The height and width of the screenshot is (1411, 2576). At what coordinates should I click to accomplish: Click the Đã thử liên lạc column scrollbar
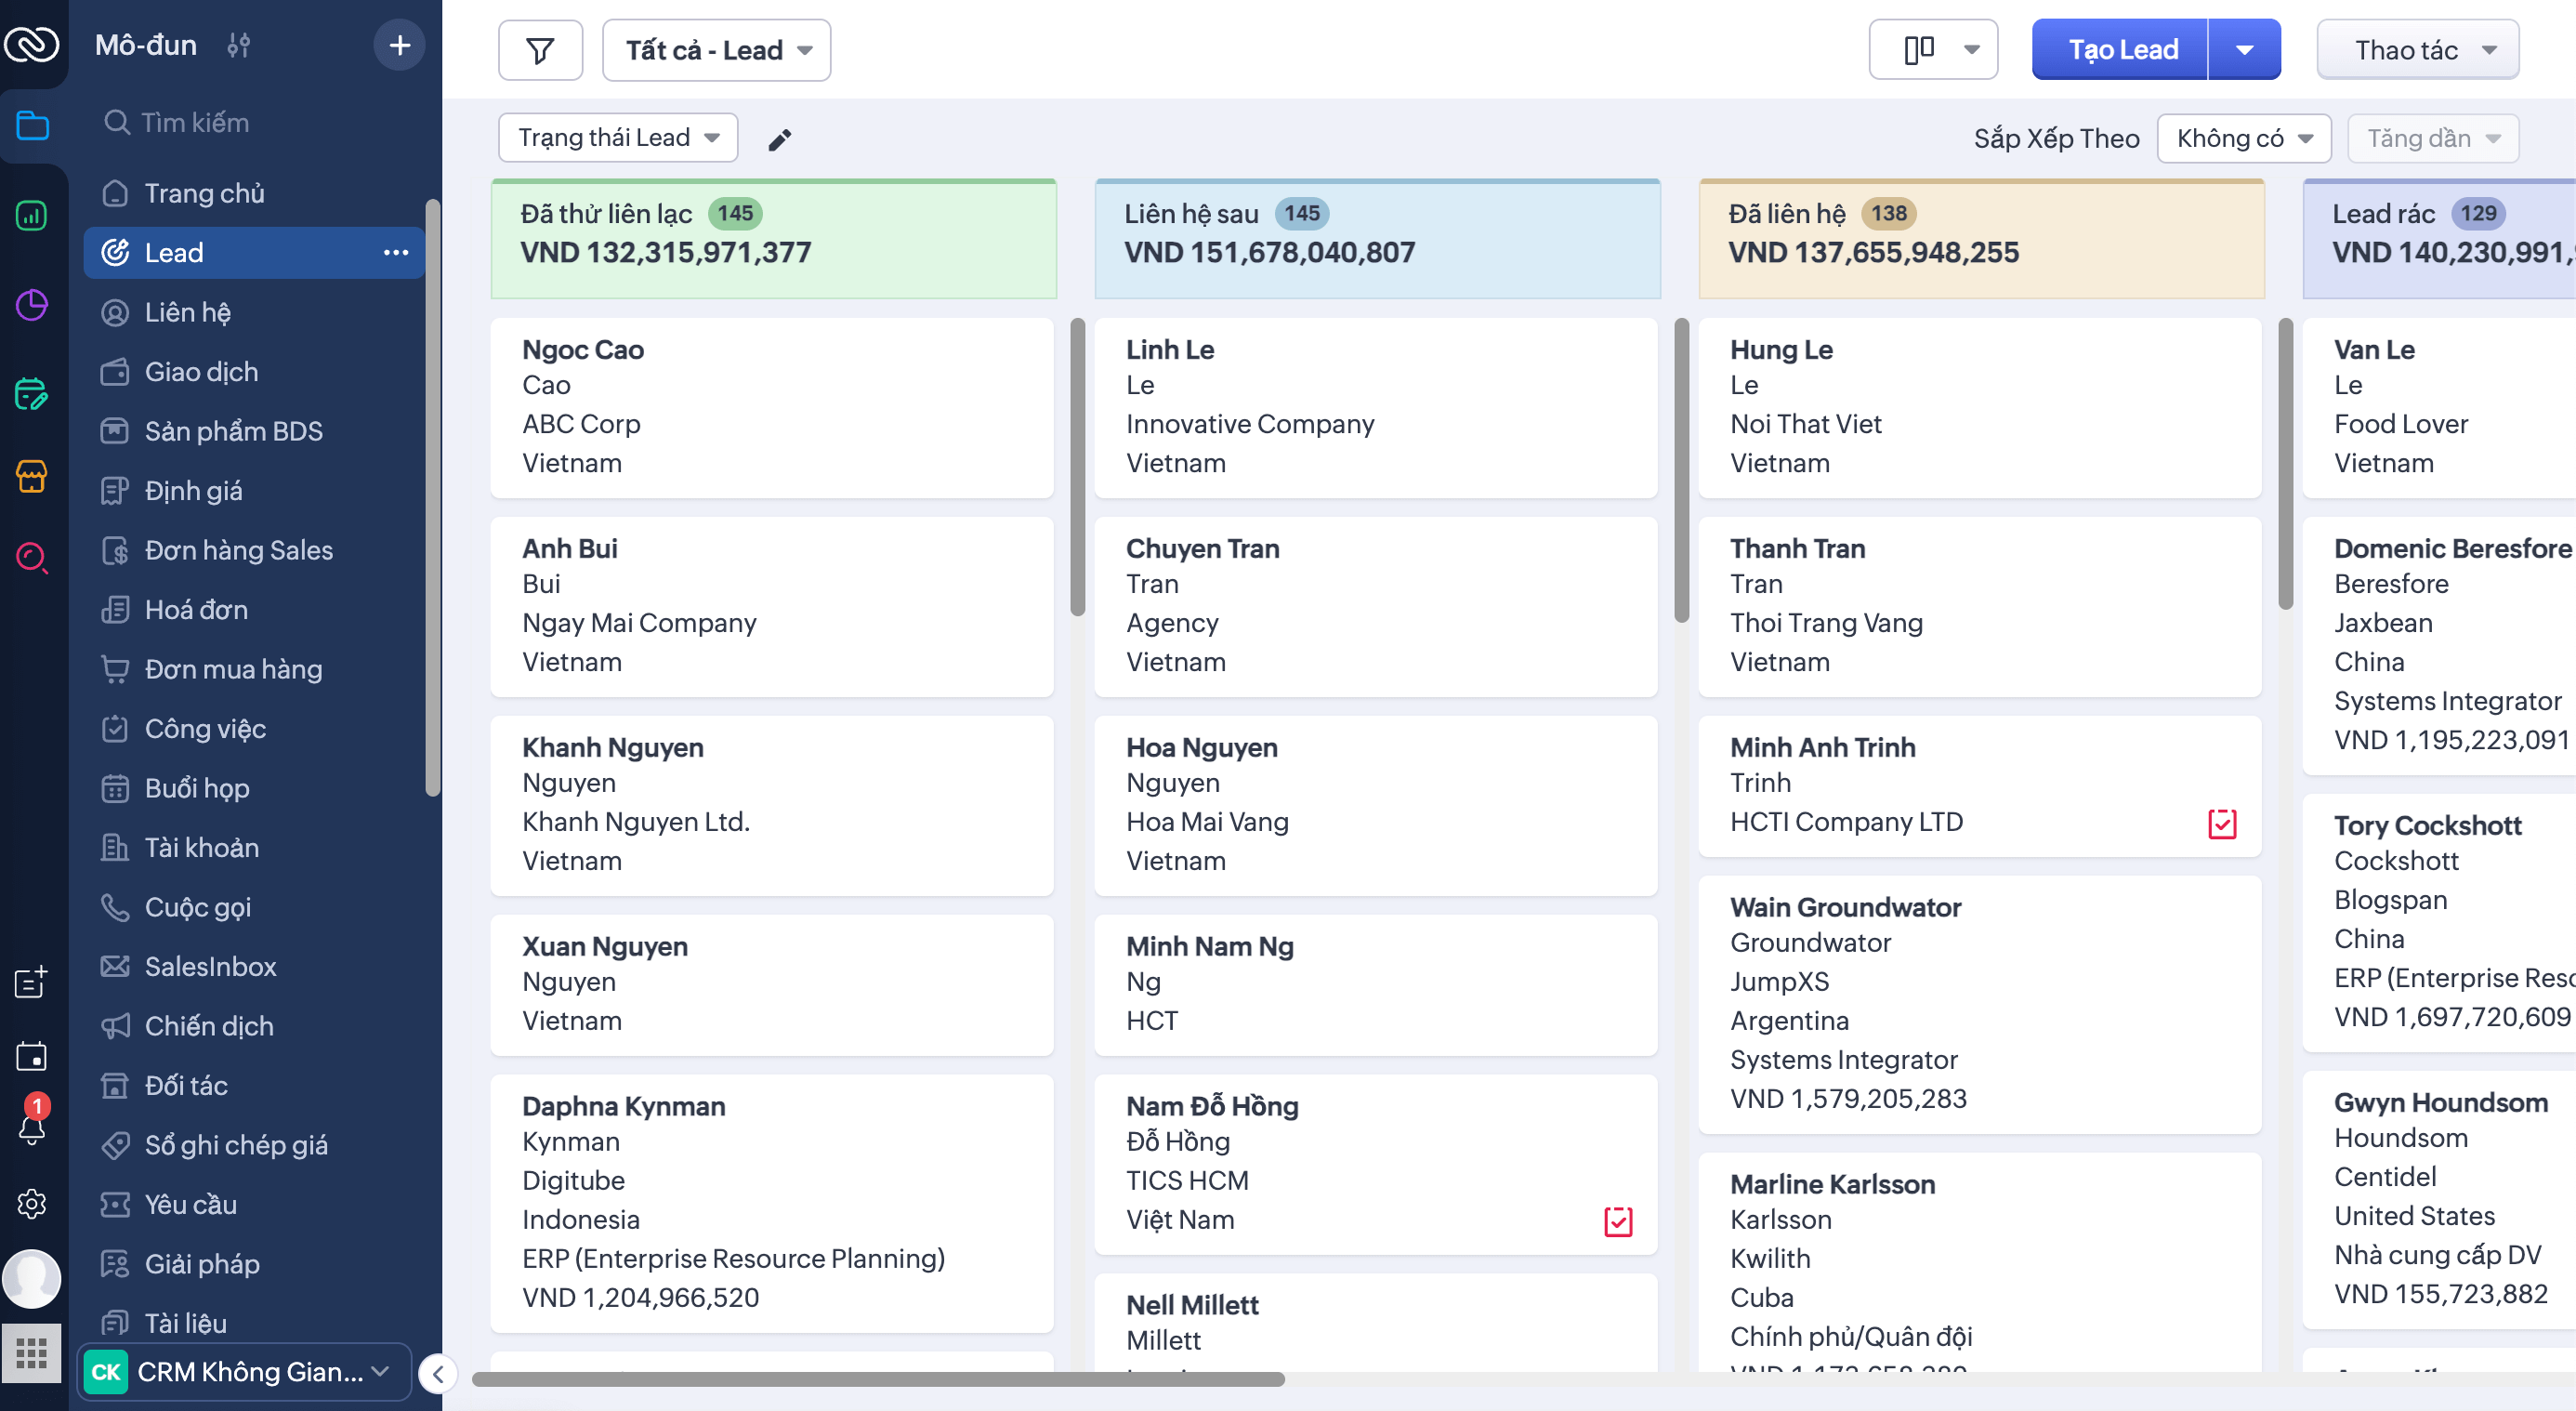(x=1077, y=467)
